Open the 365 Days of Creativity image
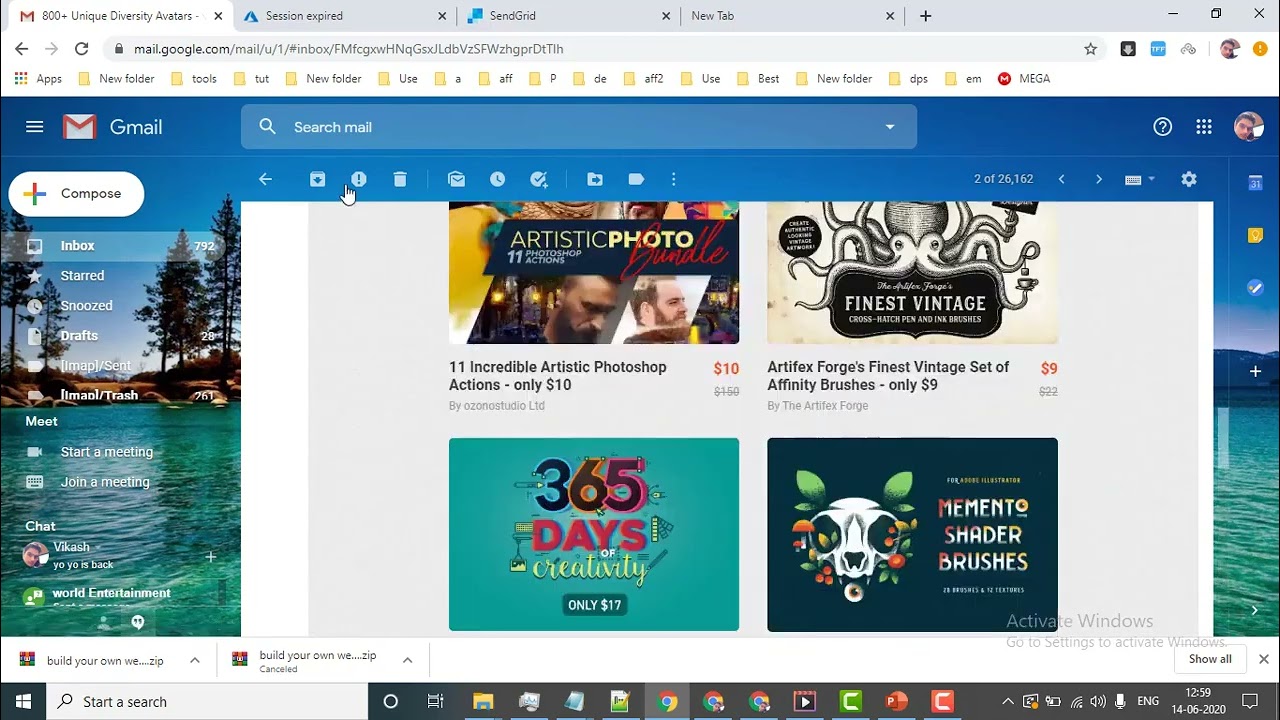Viewport: 1280px width, 720px height. pyautogui.click(x=594, y=535)
